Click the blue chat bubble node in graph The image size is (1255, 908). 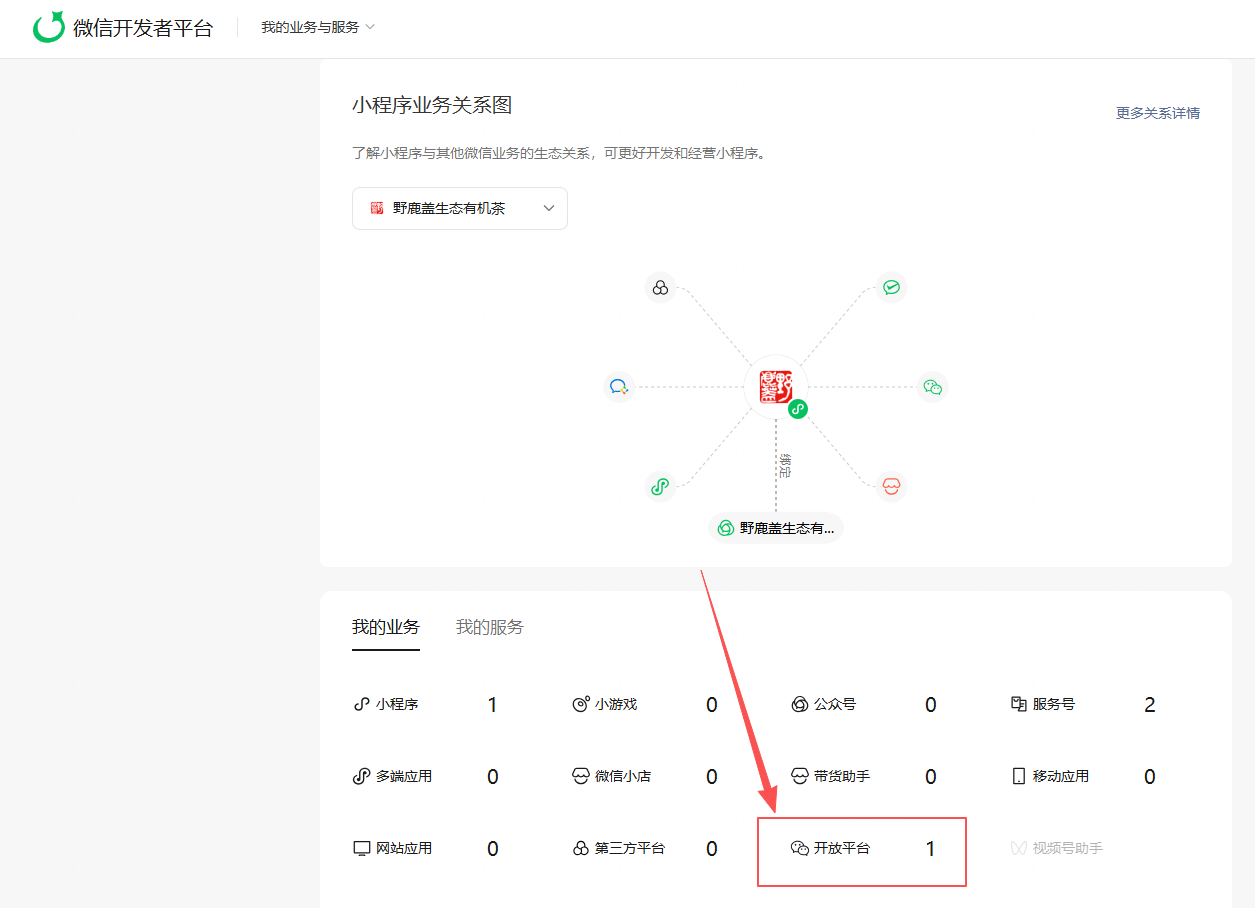[619, 387]
